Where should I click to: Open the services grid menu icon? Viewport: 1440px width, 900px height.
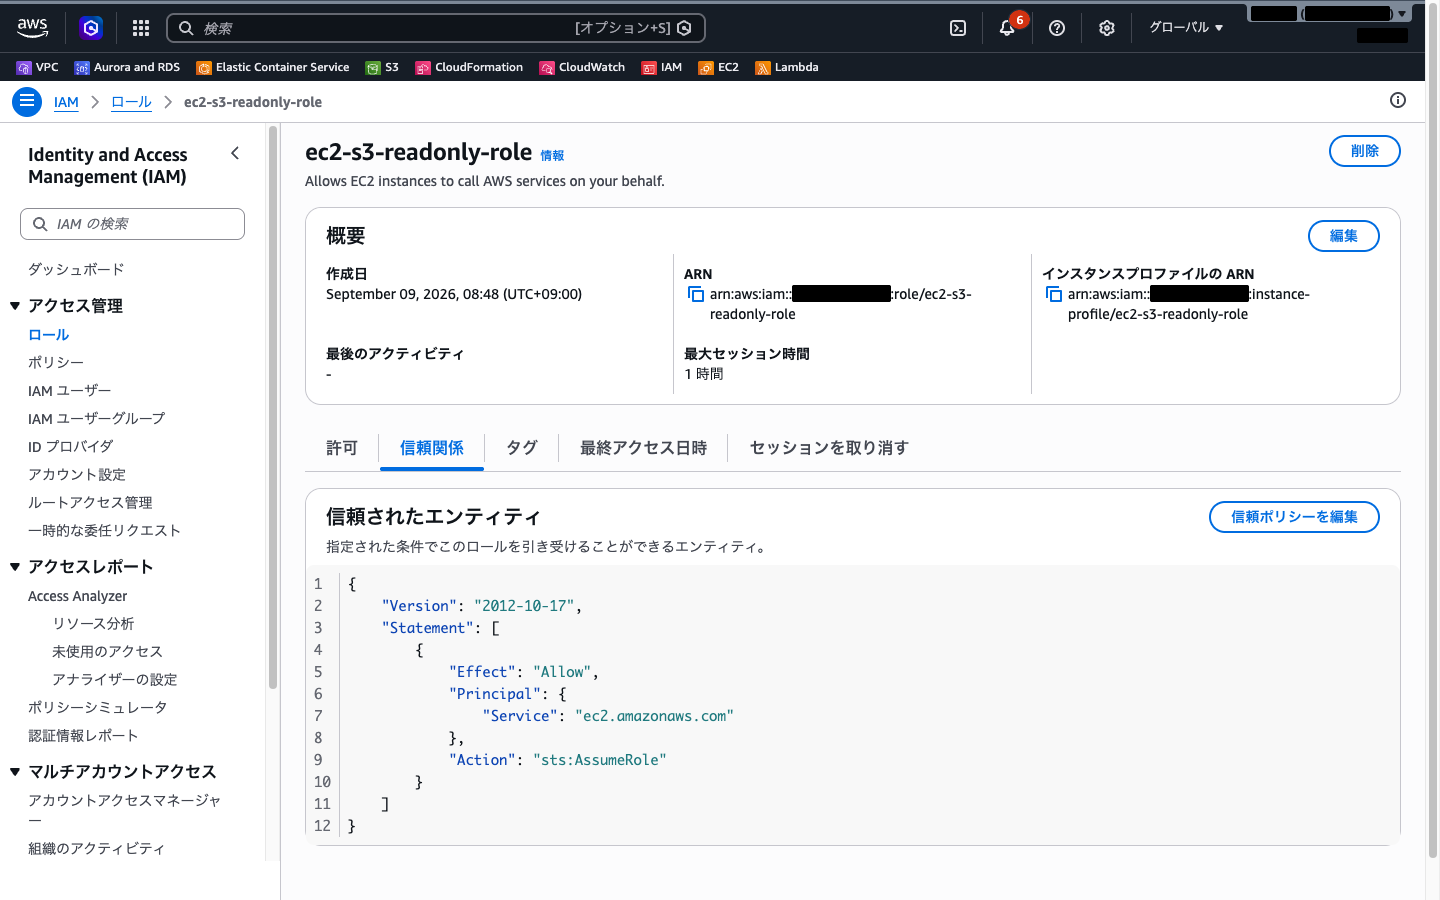click(141, 28)
